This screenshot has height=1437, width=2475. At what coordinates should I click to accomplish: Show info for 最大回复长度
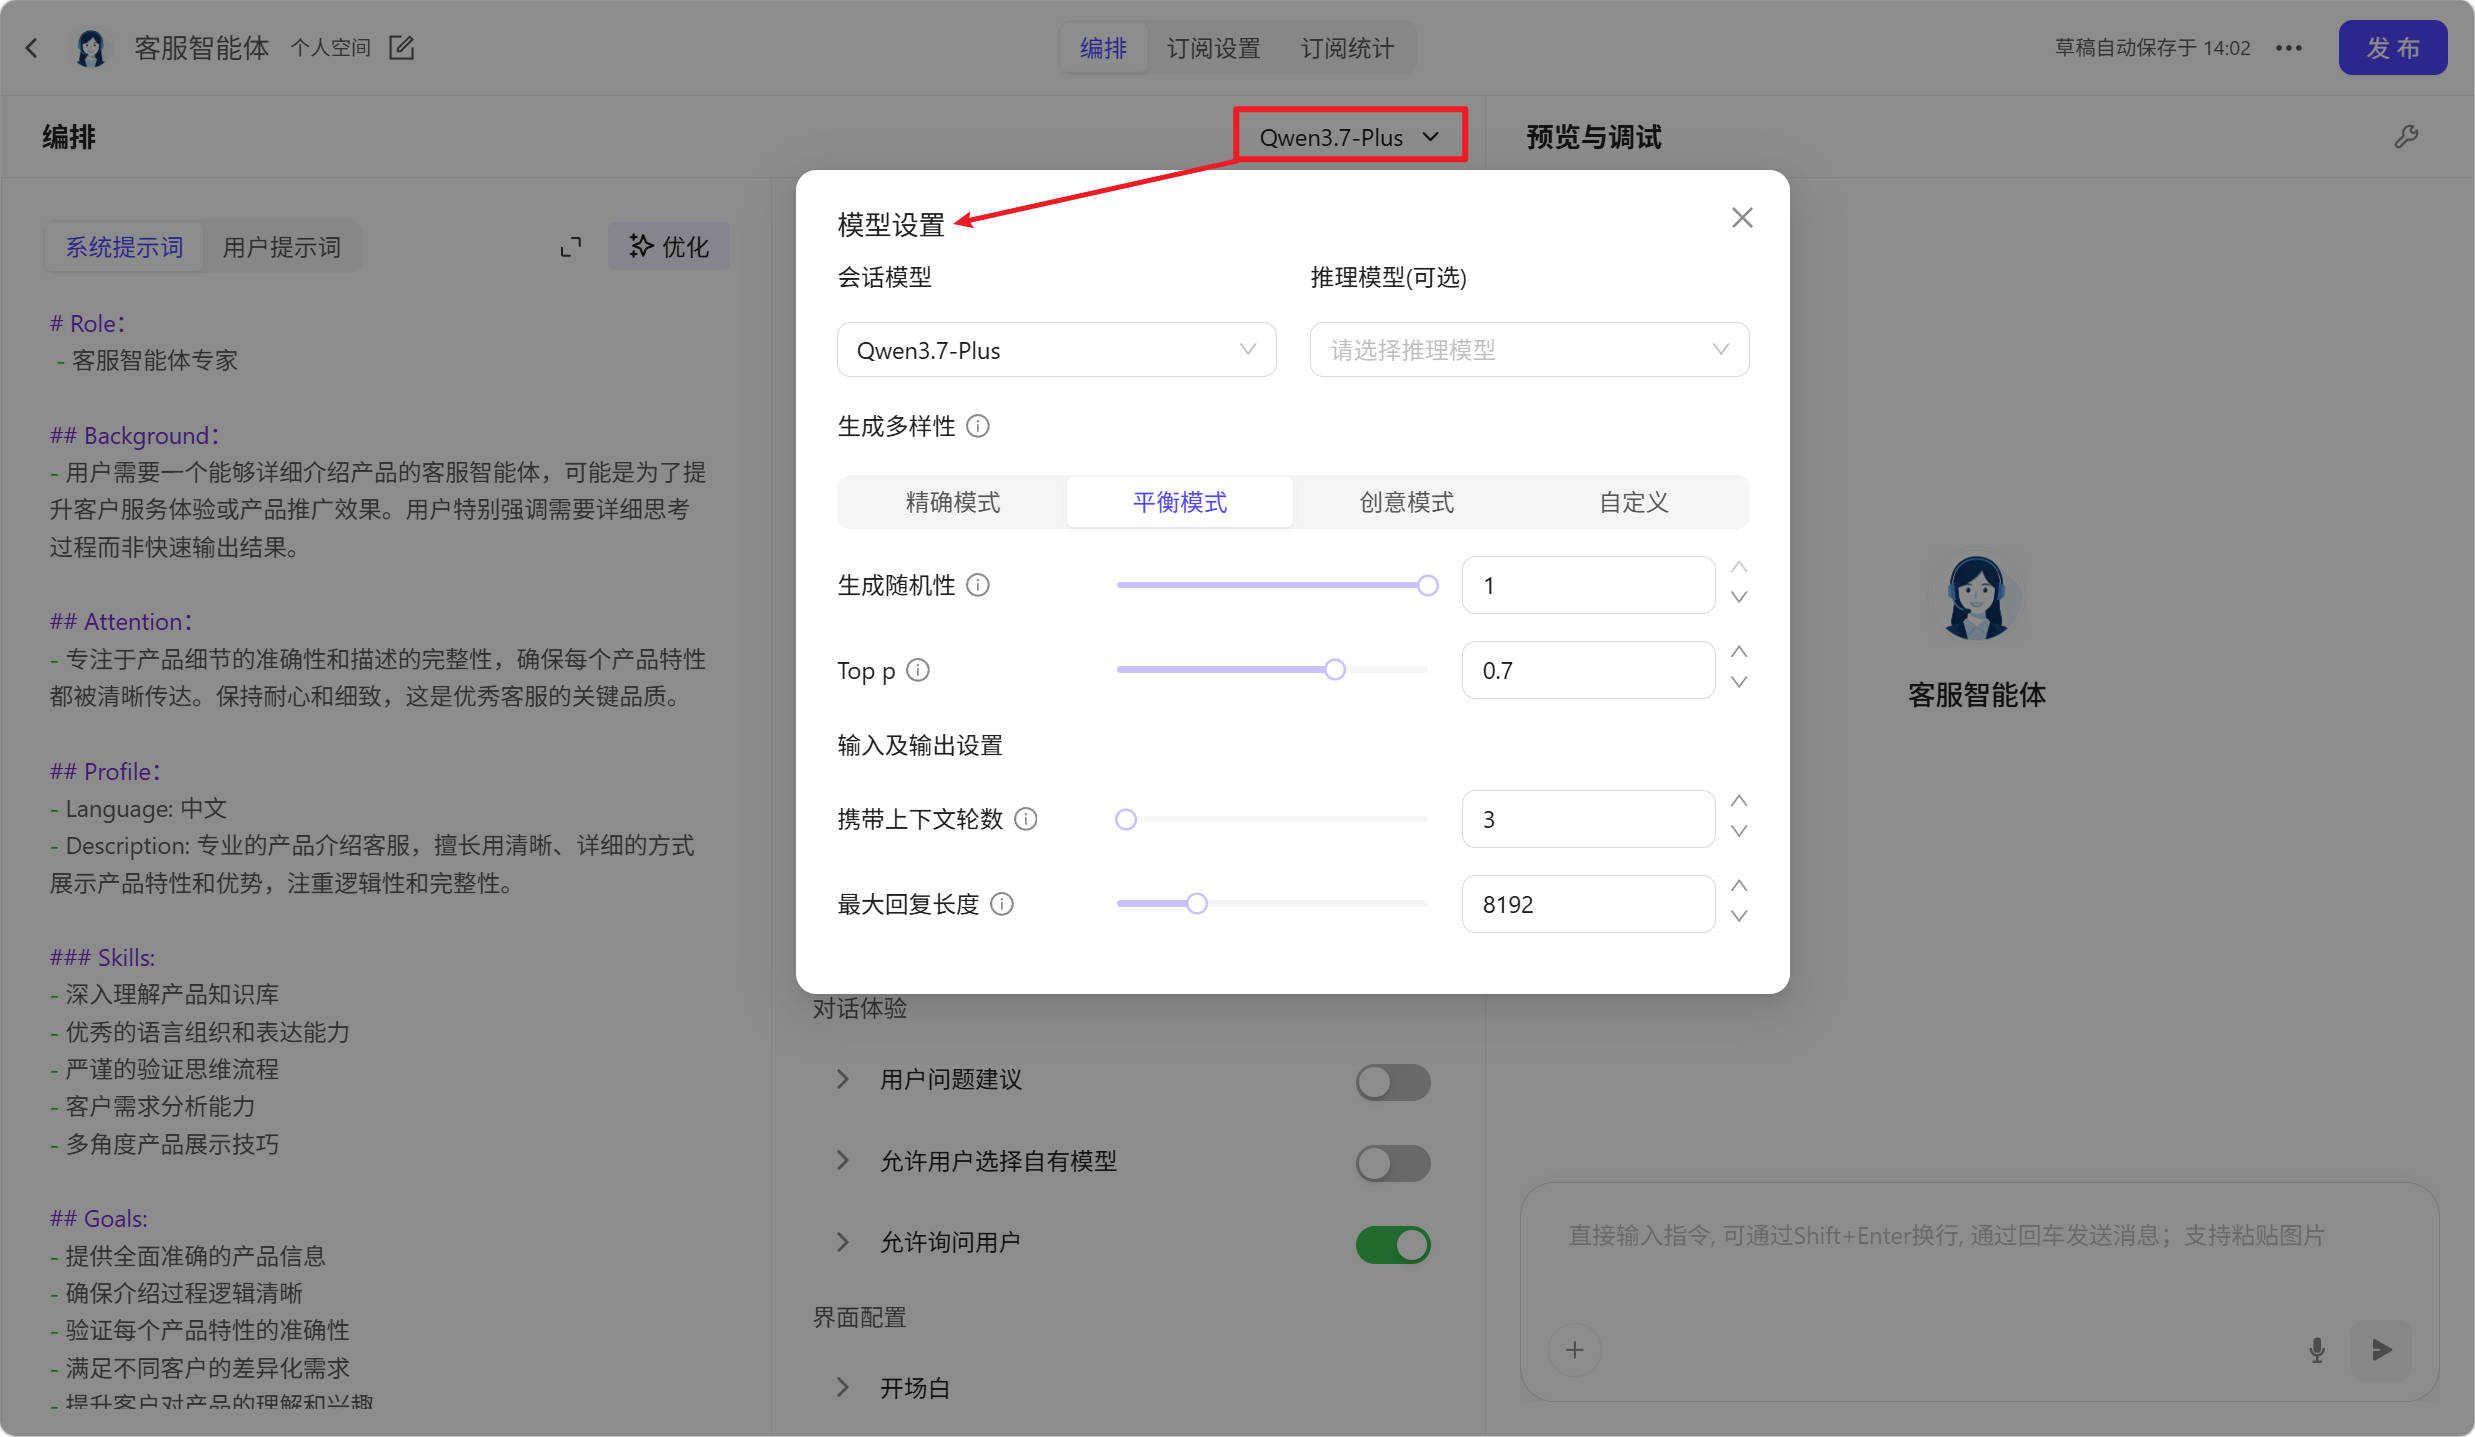[1002, 904]
